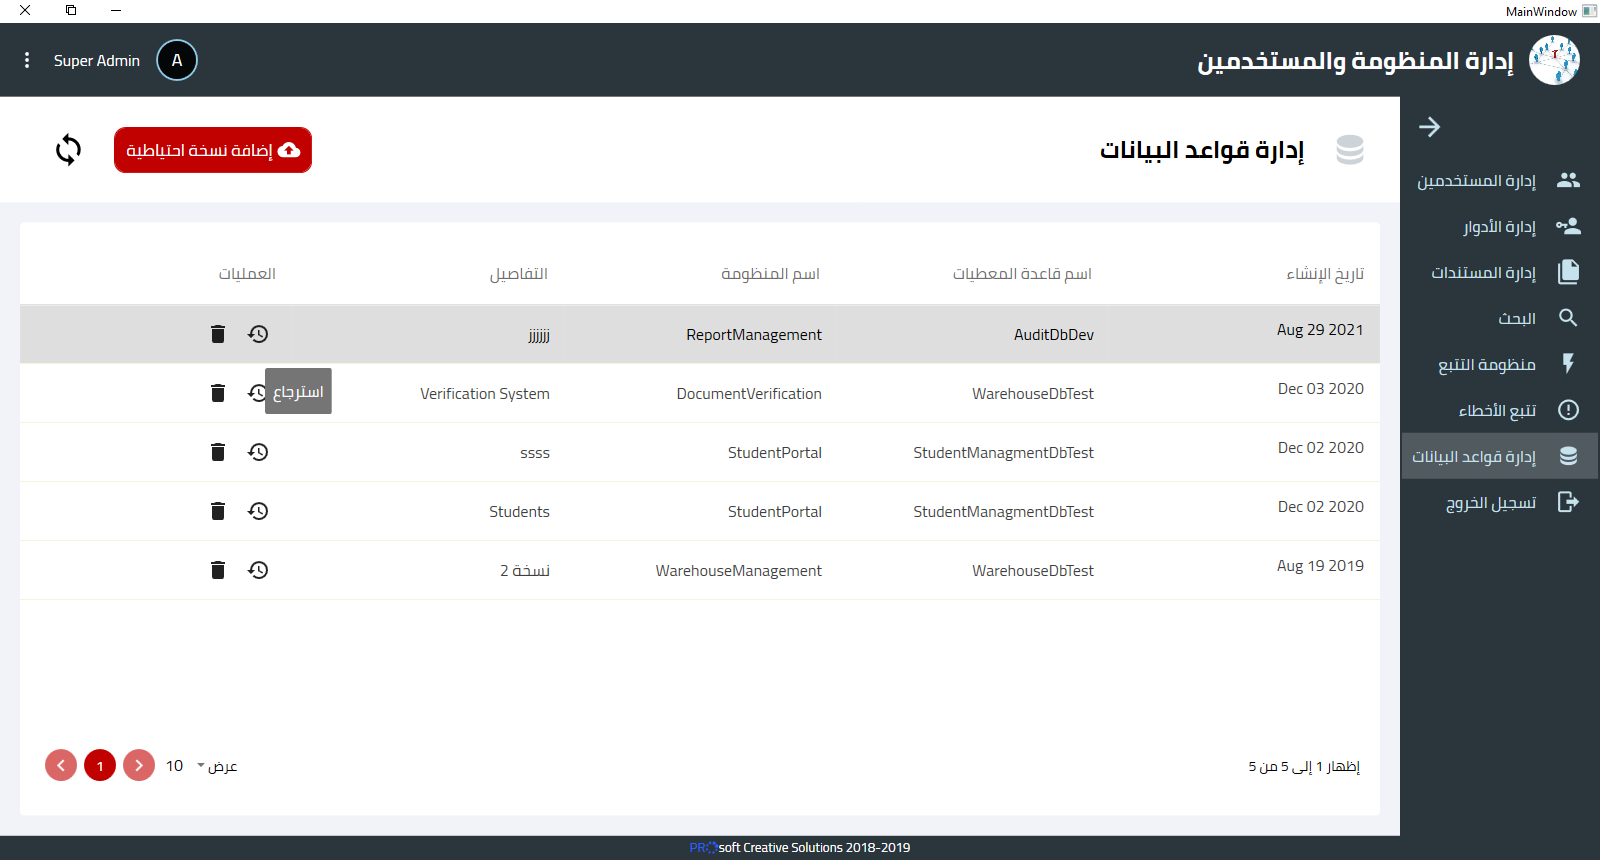
Task: Click the التفاصيل column header
Action: [x=519, y=274]
